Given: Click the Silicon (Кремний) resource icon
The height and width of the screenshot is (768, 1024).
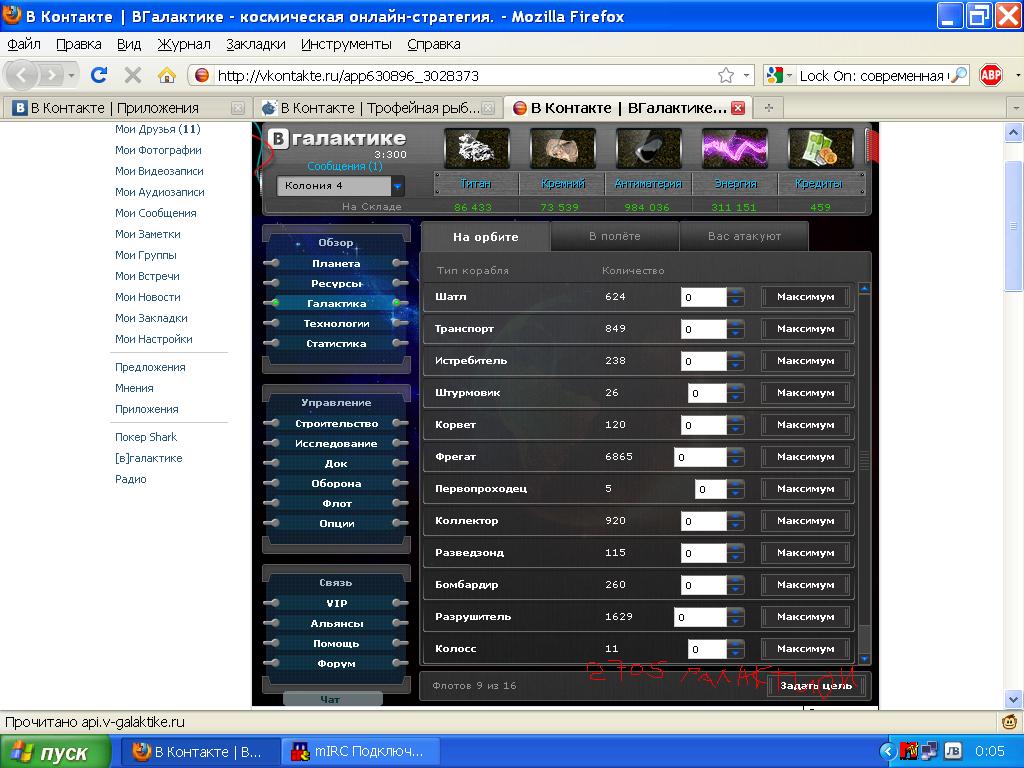Looking at the screenshot, I should coord(563,149).
